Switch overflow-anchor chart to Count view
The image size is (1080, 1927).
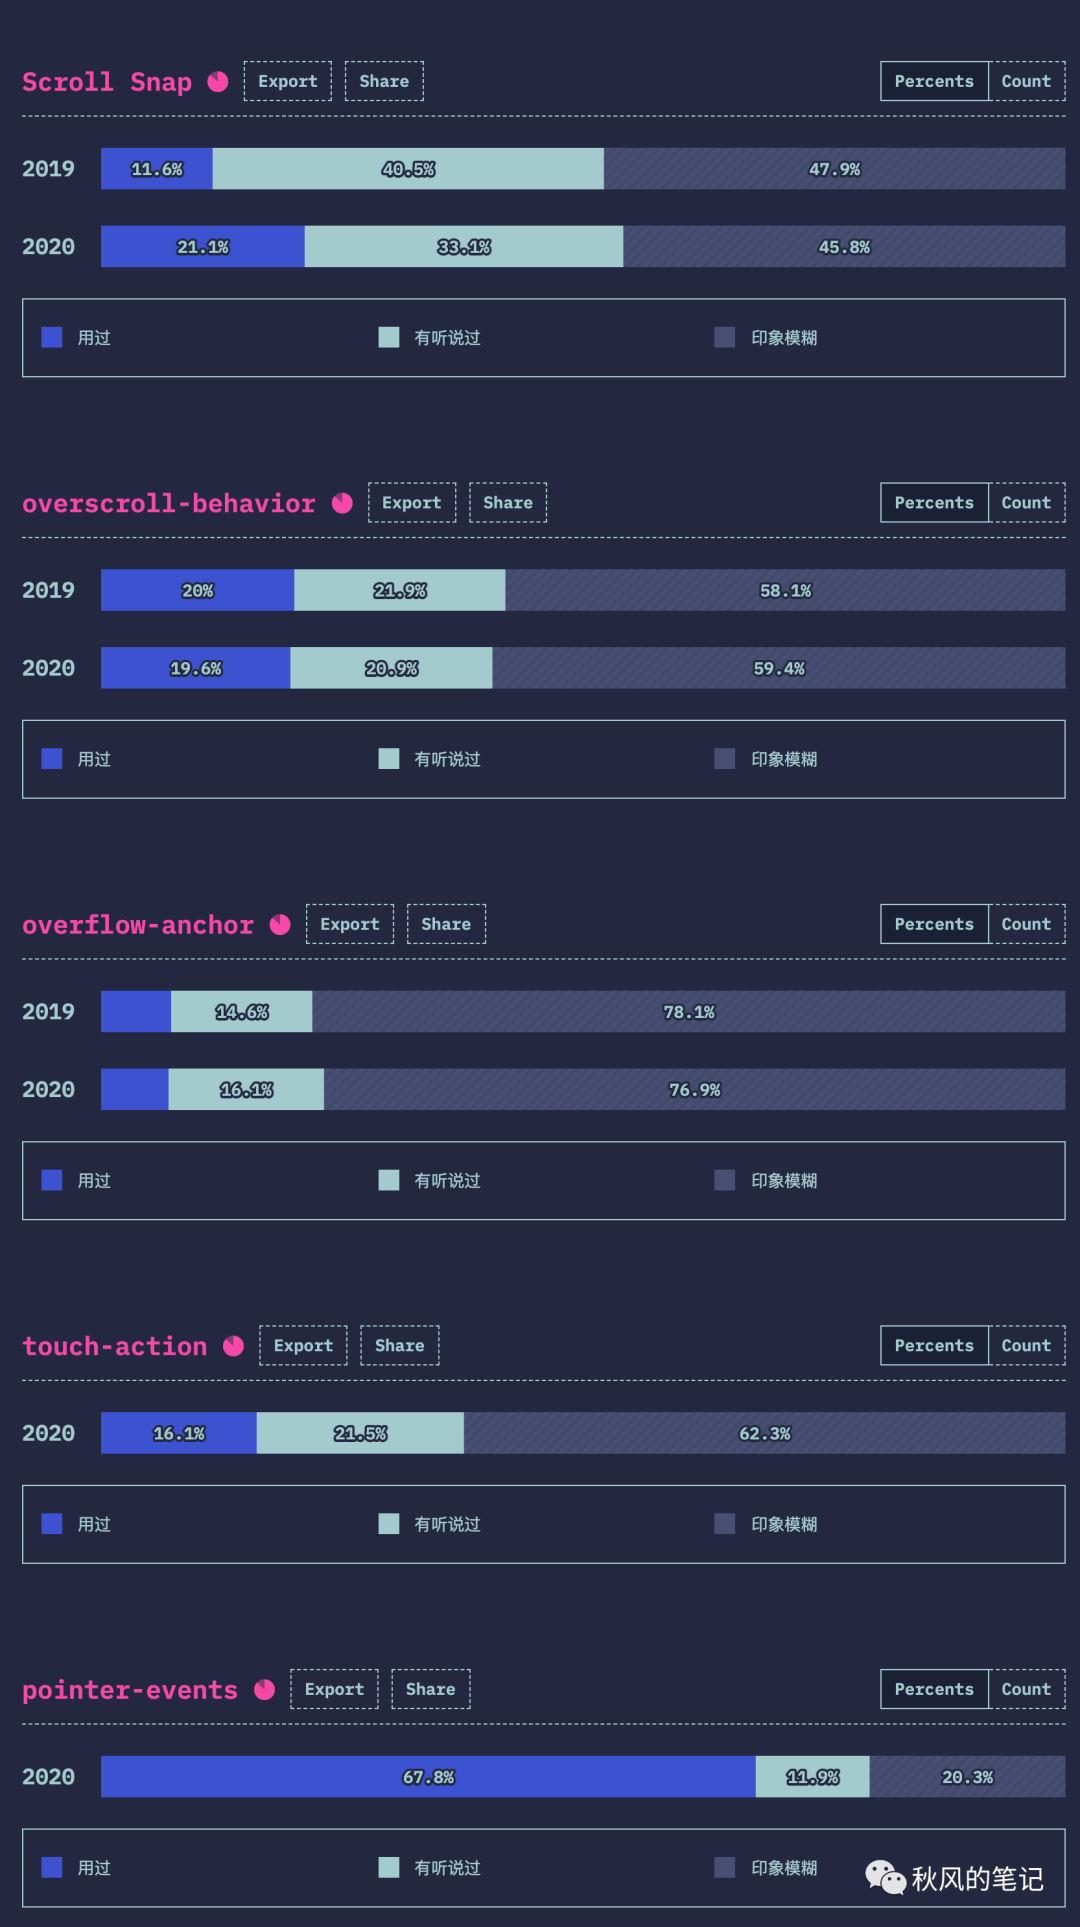click(x=1026, y=924)
